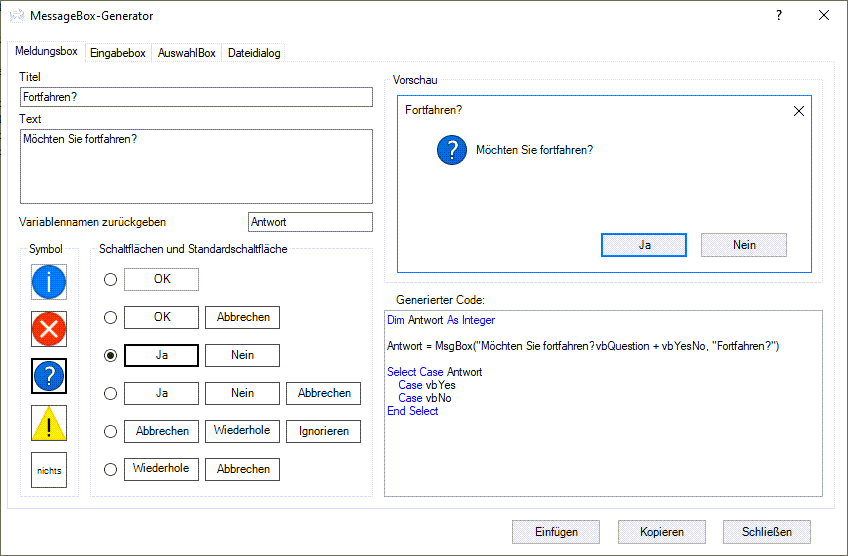Open the Dateidialog tab
The height and width of the screenshot is (556, 848).
click(254, 53)
